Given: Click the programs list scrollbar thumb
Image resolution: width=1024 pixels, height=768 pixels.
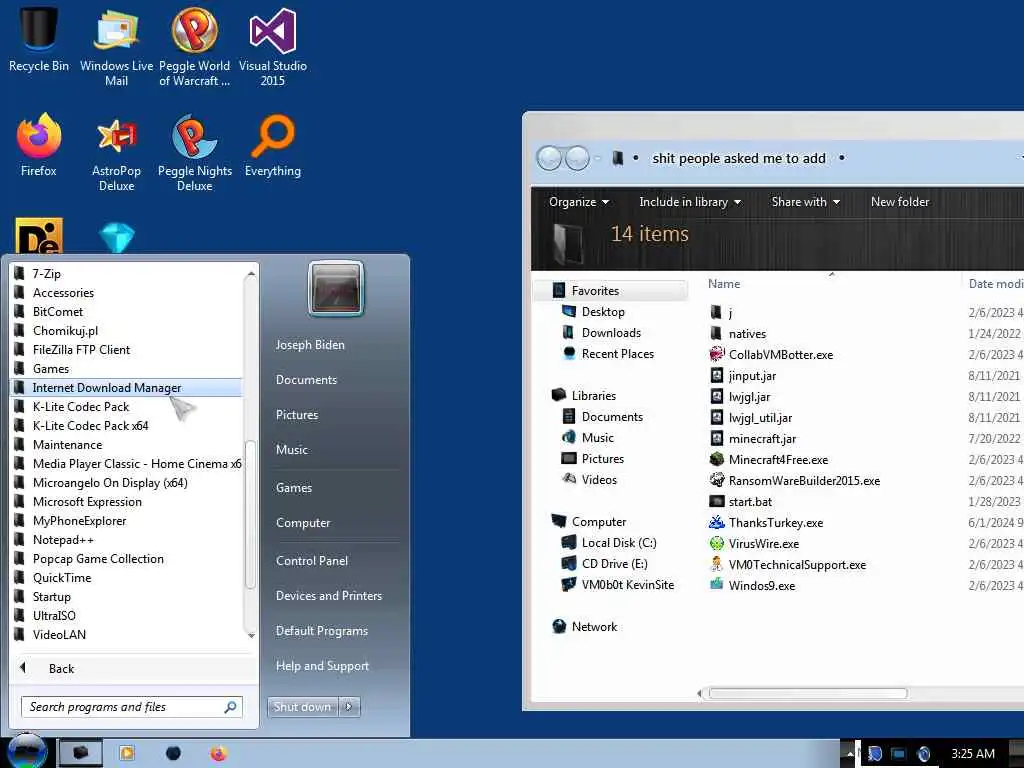Looking at the screenshot, I should pyautogui.click(x=249, y=515).
